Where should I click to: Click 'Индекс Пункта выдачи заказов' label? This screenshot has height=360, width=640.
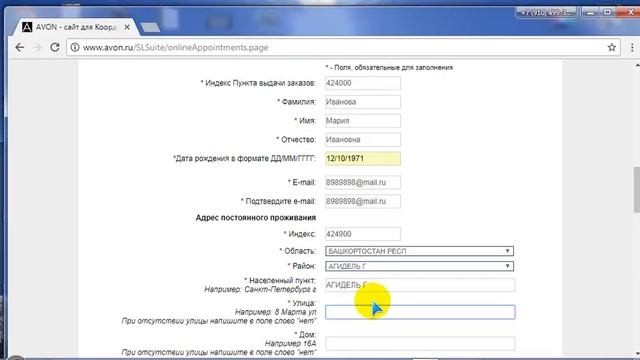click(258, 83)
